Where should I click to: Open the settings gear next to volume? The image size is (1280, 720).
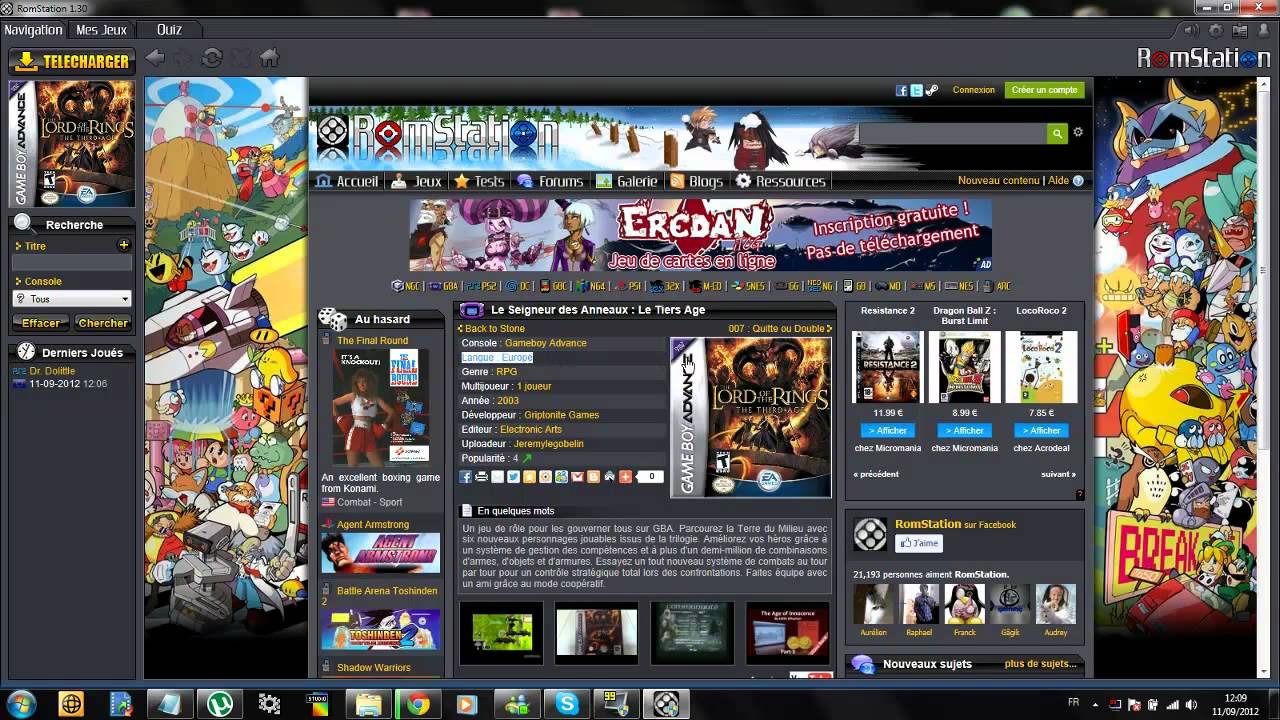coord(1214,30)
